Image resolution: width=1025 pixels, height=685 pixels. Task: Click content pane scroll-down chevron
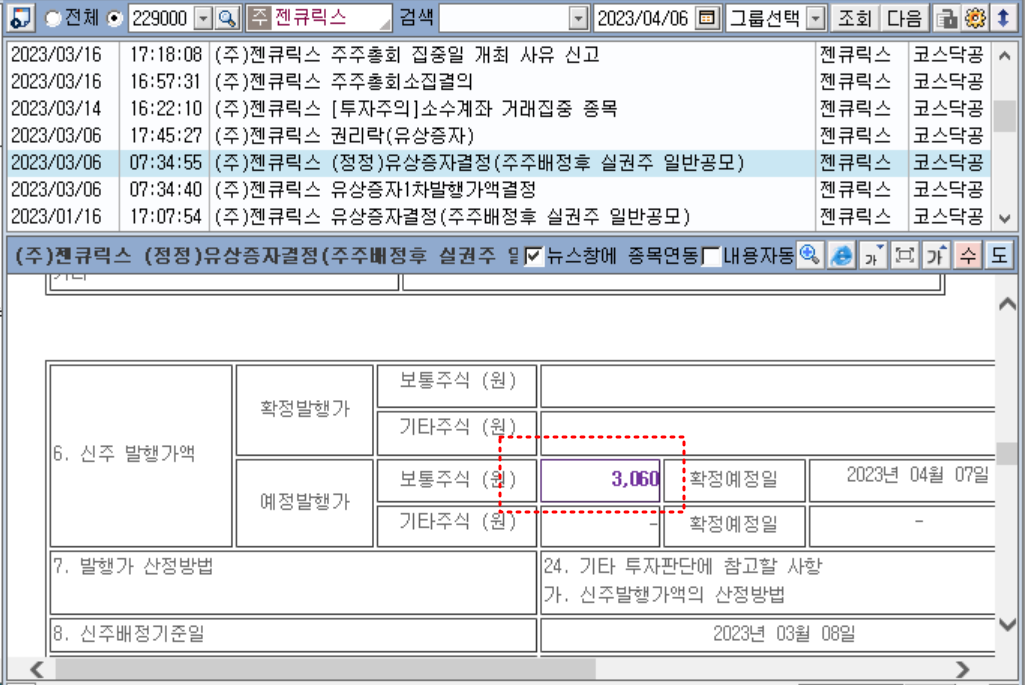tap(1007, 625)
